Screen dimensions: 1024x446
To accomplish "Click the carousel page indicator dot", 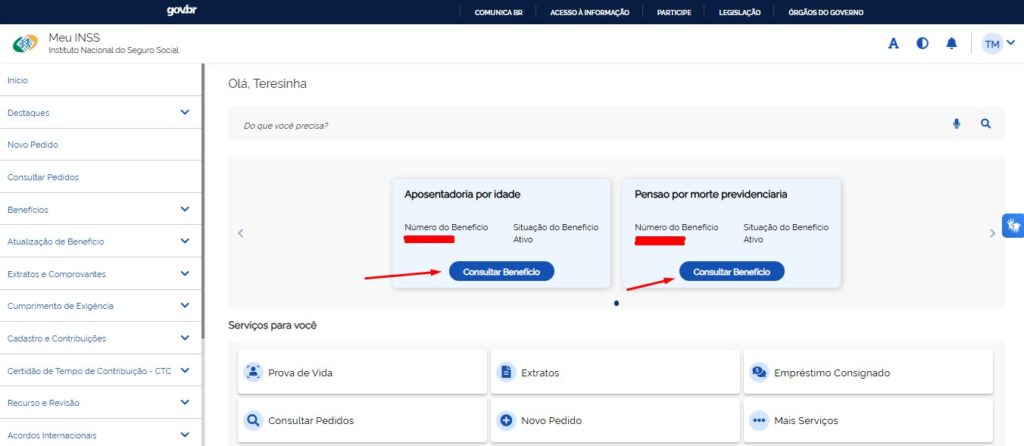I will (616, 303).
